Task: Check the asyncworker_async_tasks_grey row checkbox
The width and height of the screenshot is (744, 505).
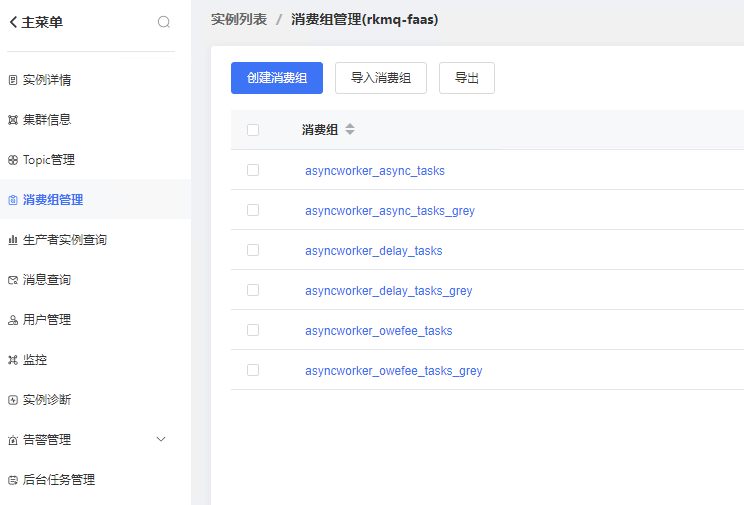Action: tap(253, 210)
